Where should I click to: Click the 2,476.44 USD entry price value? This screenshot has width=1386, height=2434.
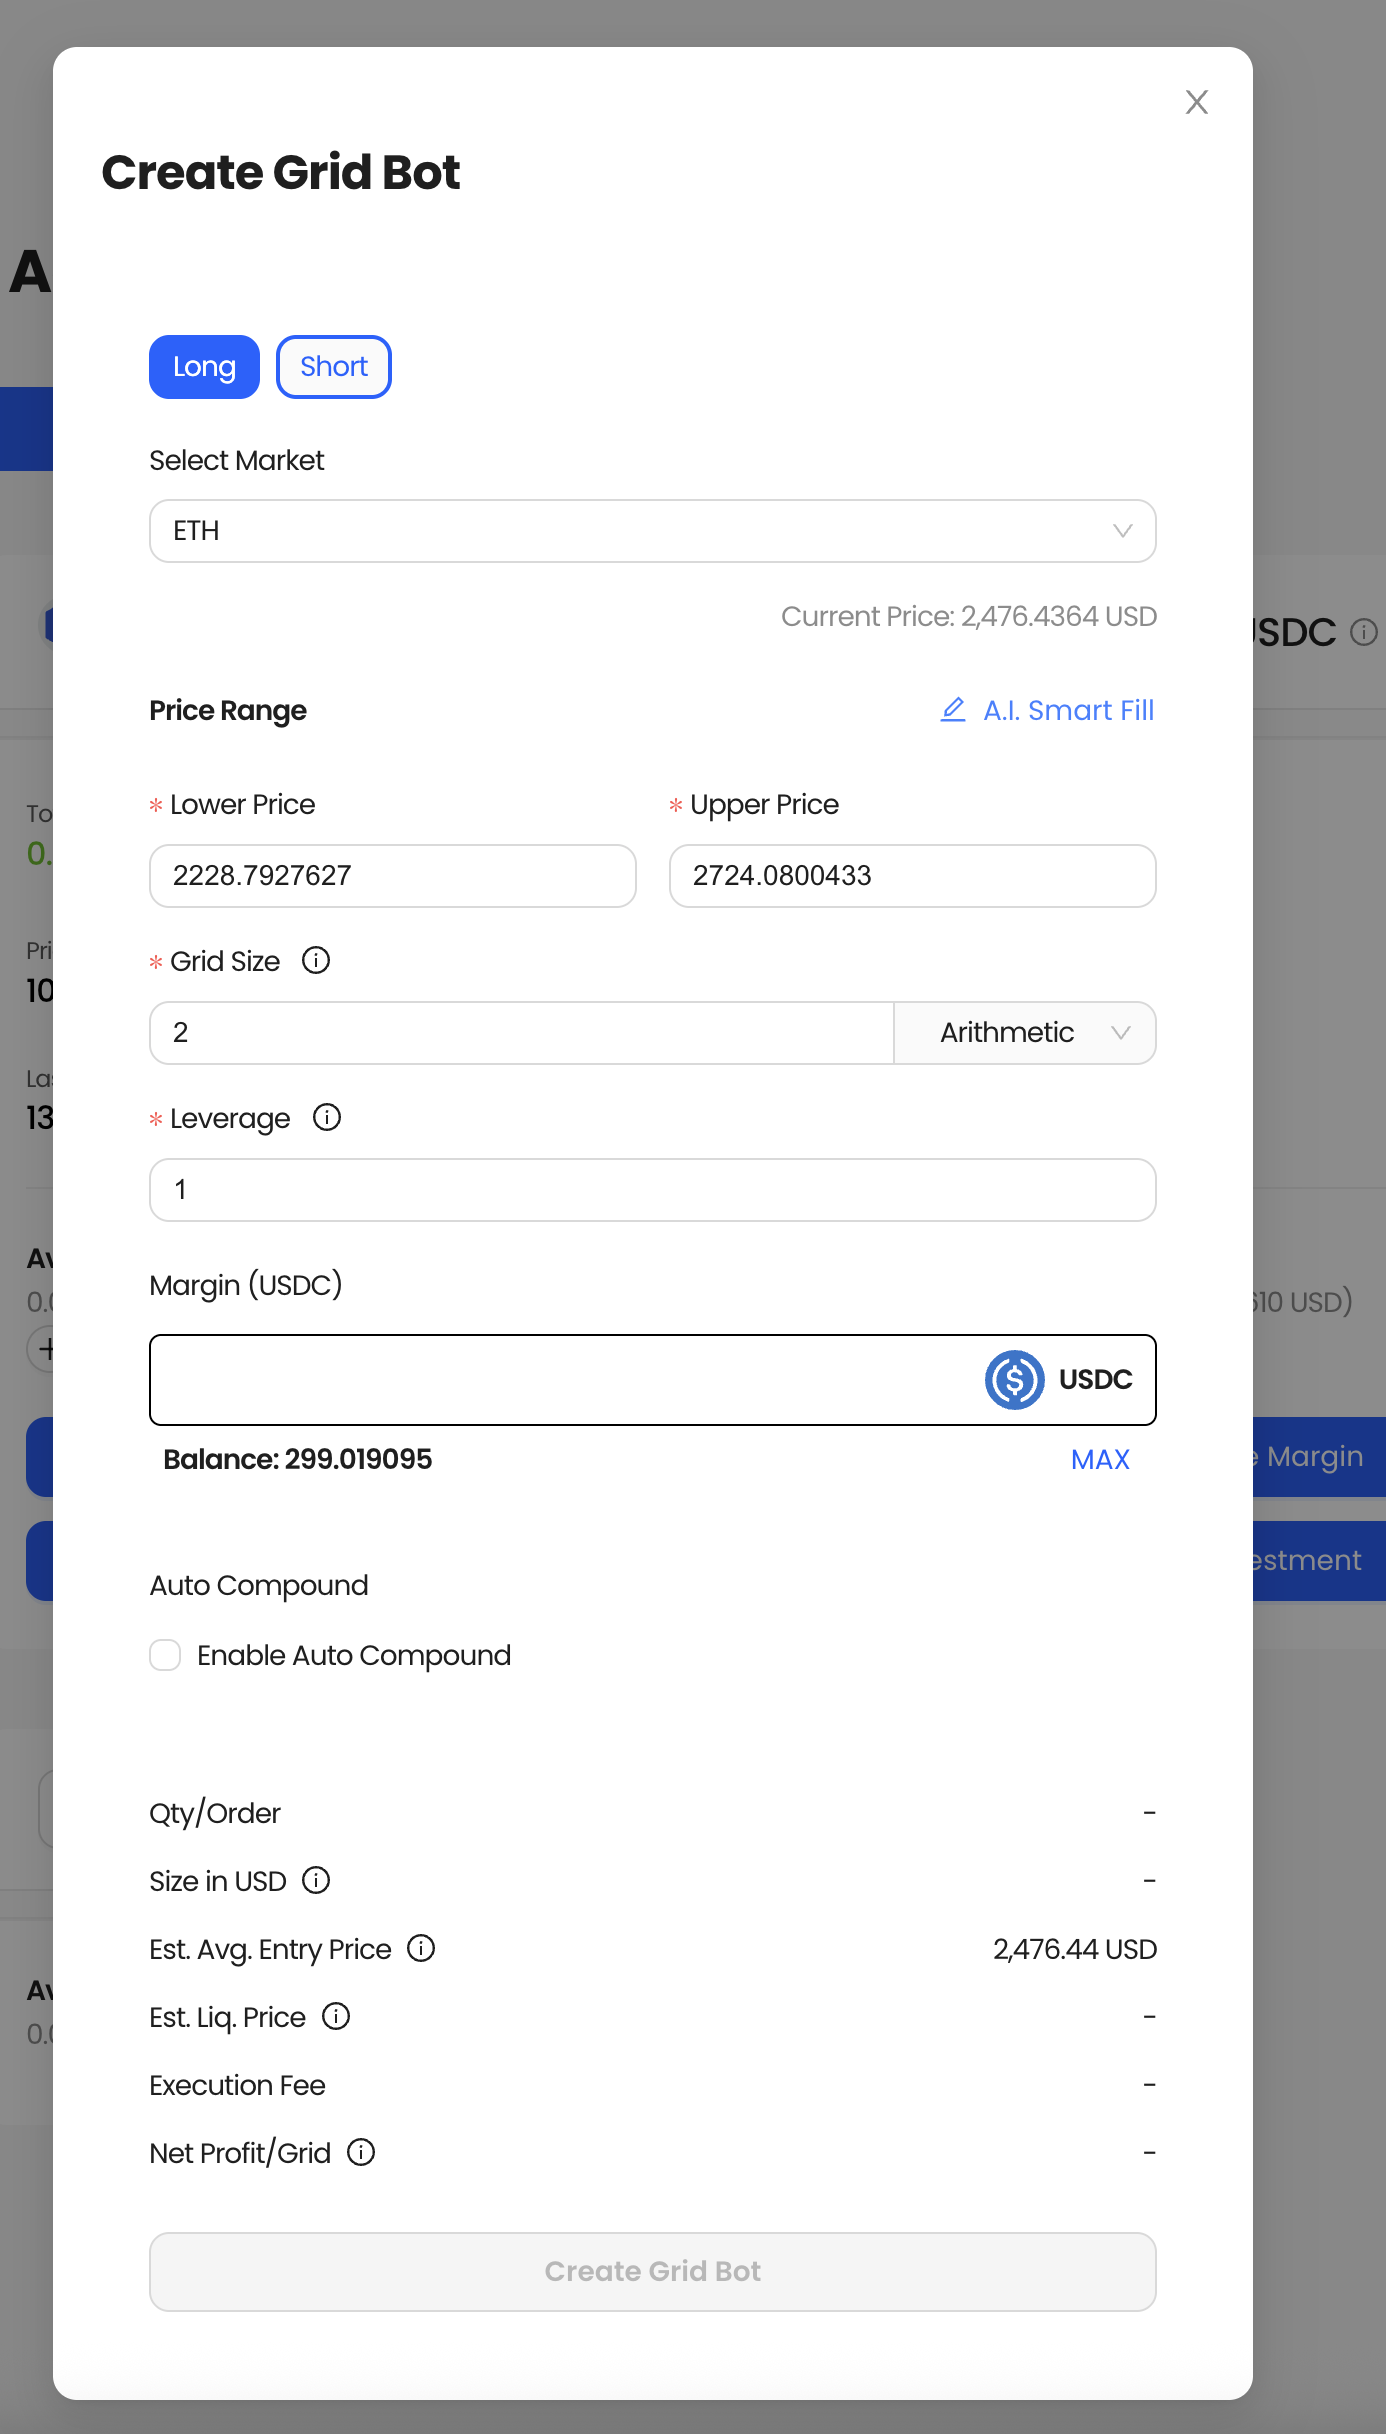[x=1075, y=1949]
